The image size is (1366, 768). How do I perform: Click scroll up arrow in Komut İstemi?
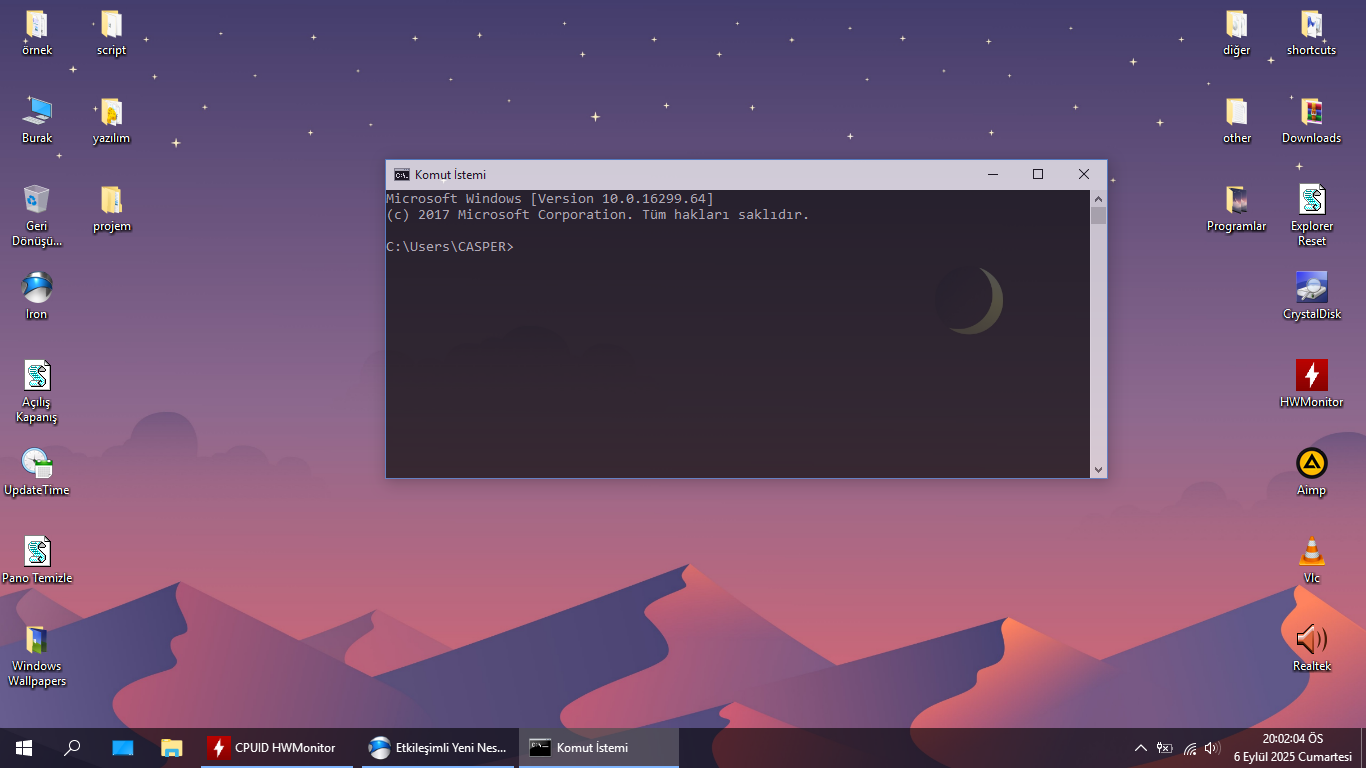tap(1099, 198)
